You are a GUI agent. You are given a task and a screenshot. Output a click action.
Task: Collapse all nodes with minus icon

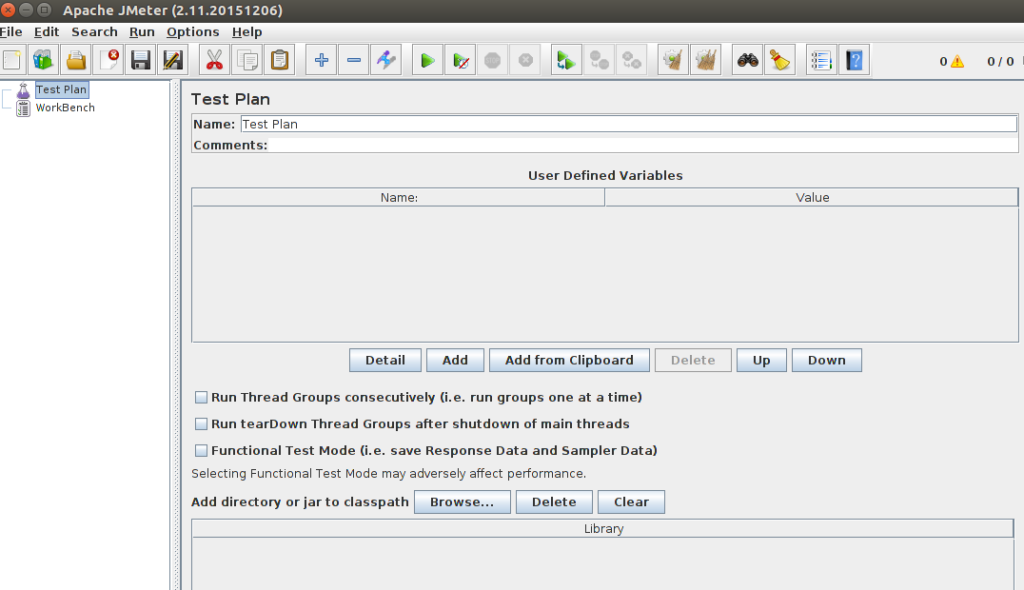[x=353, y=60]
